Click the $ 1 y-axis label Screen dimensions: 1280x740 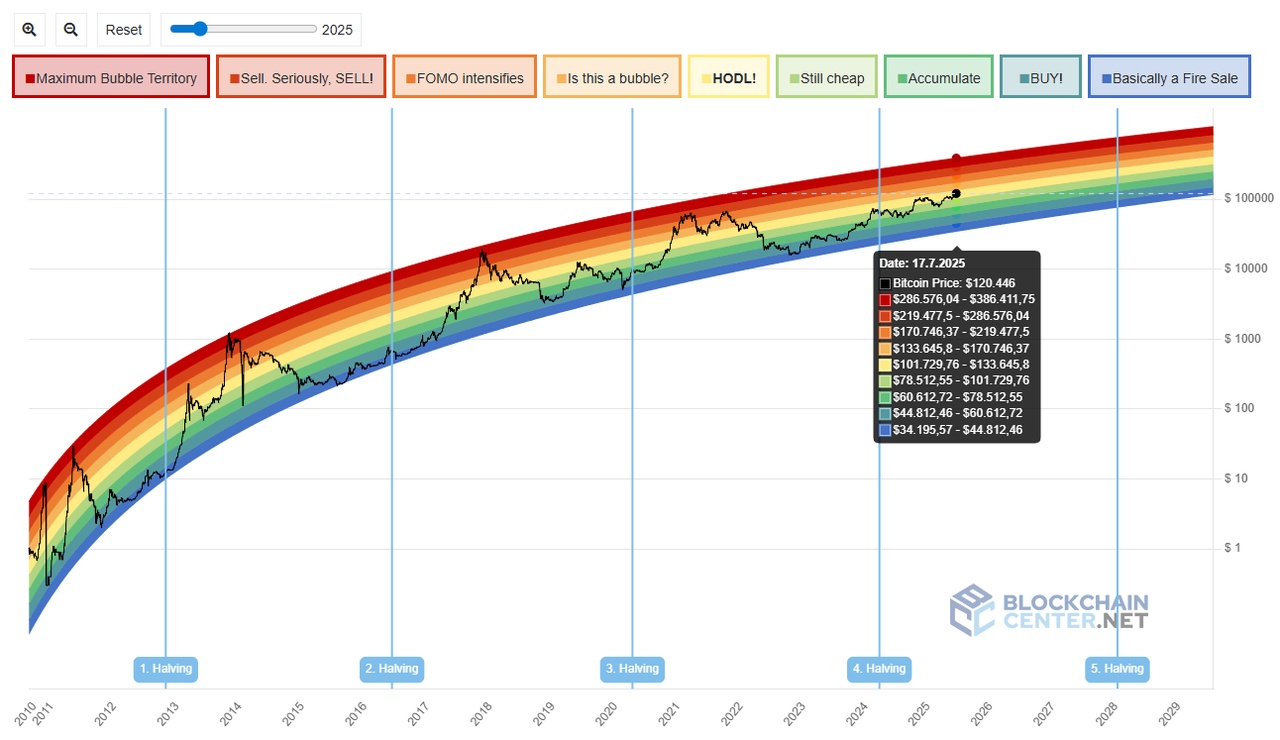pyautogui.click(x=1234, y=548)
